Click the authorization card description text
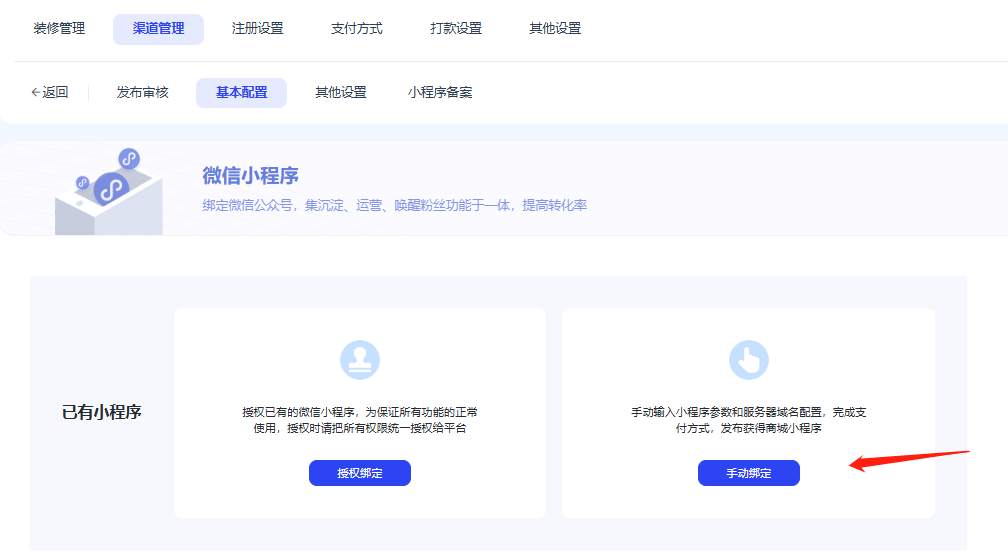 [360, 420]
